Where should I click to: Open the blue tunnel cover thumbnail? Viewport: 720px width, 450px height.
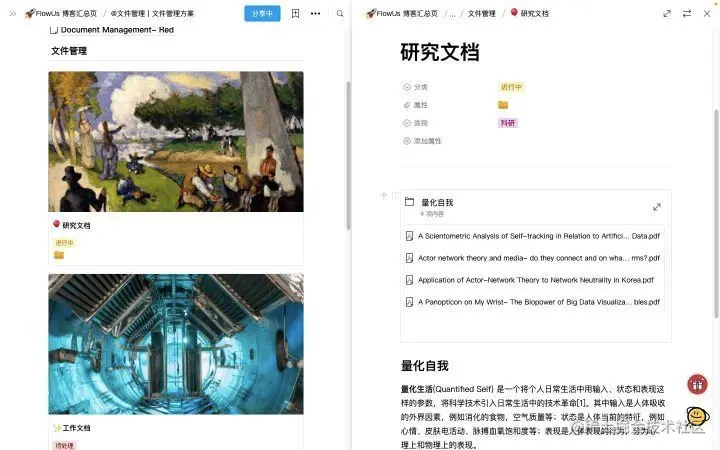click(176, 344)
